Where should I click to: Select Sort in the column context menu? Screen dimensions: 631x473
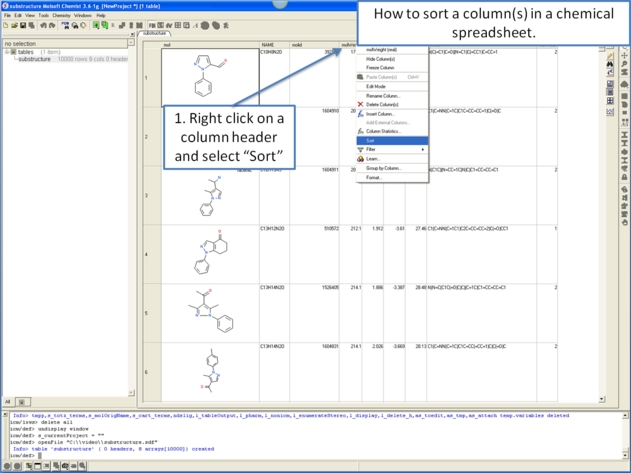(371, 141)
